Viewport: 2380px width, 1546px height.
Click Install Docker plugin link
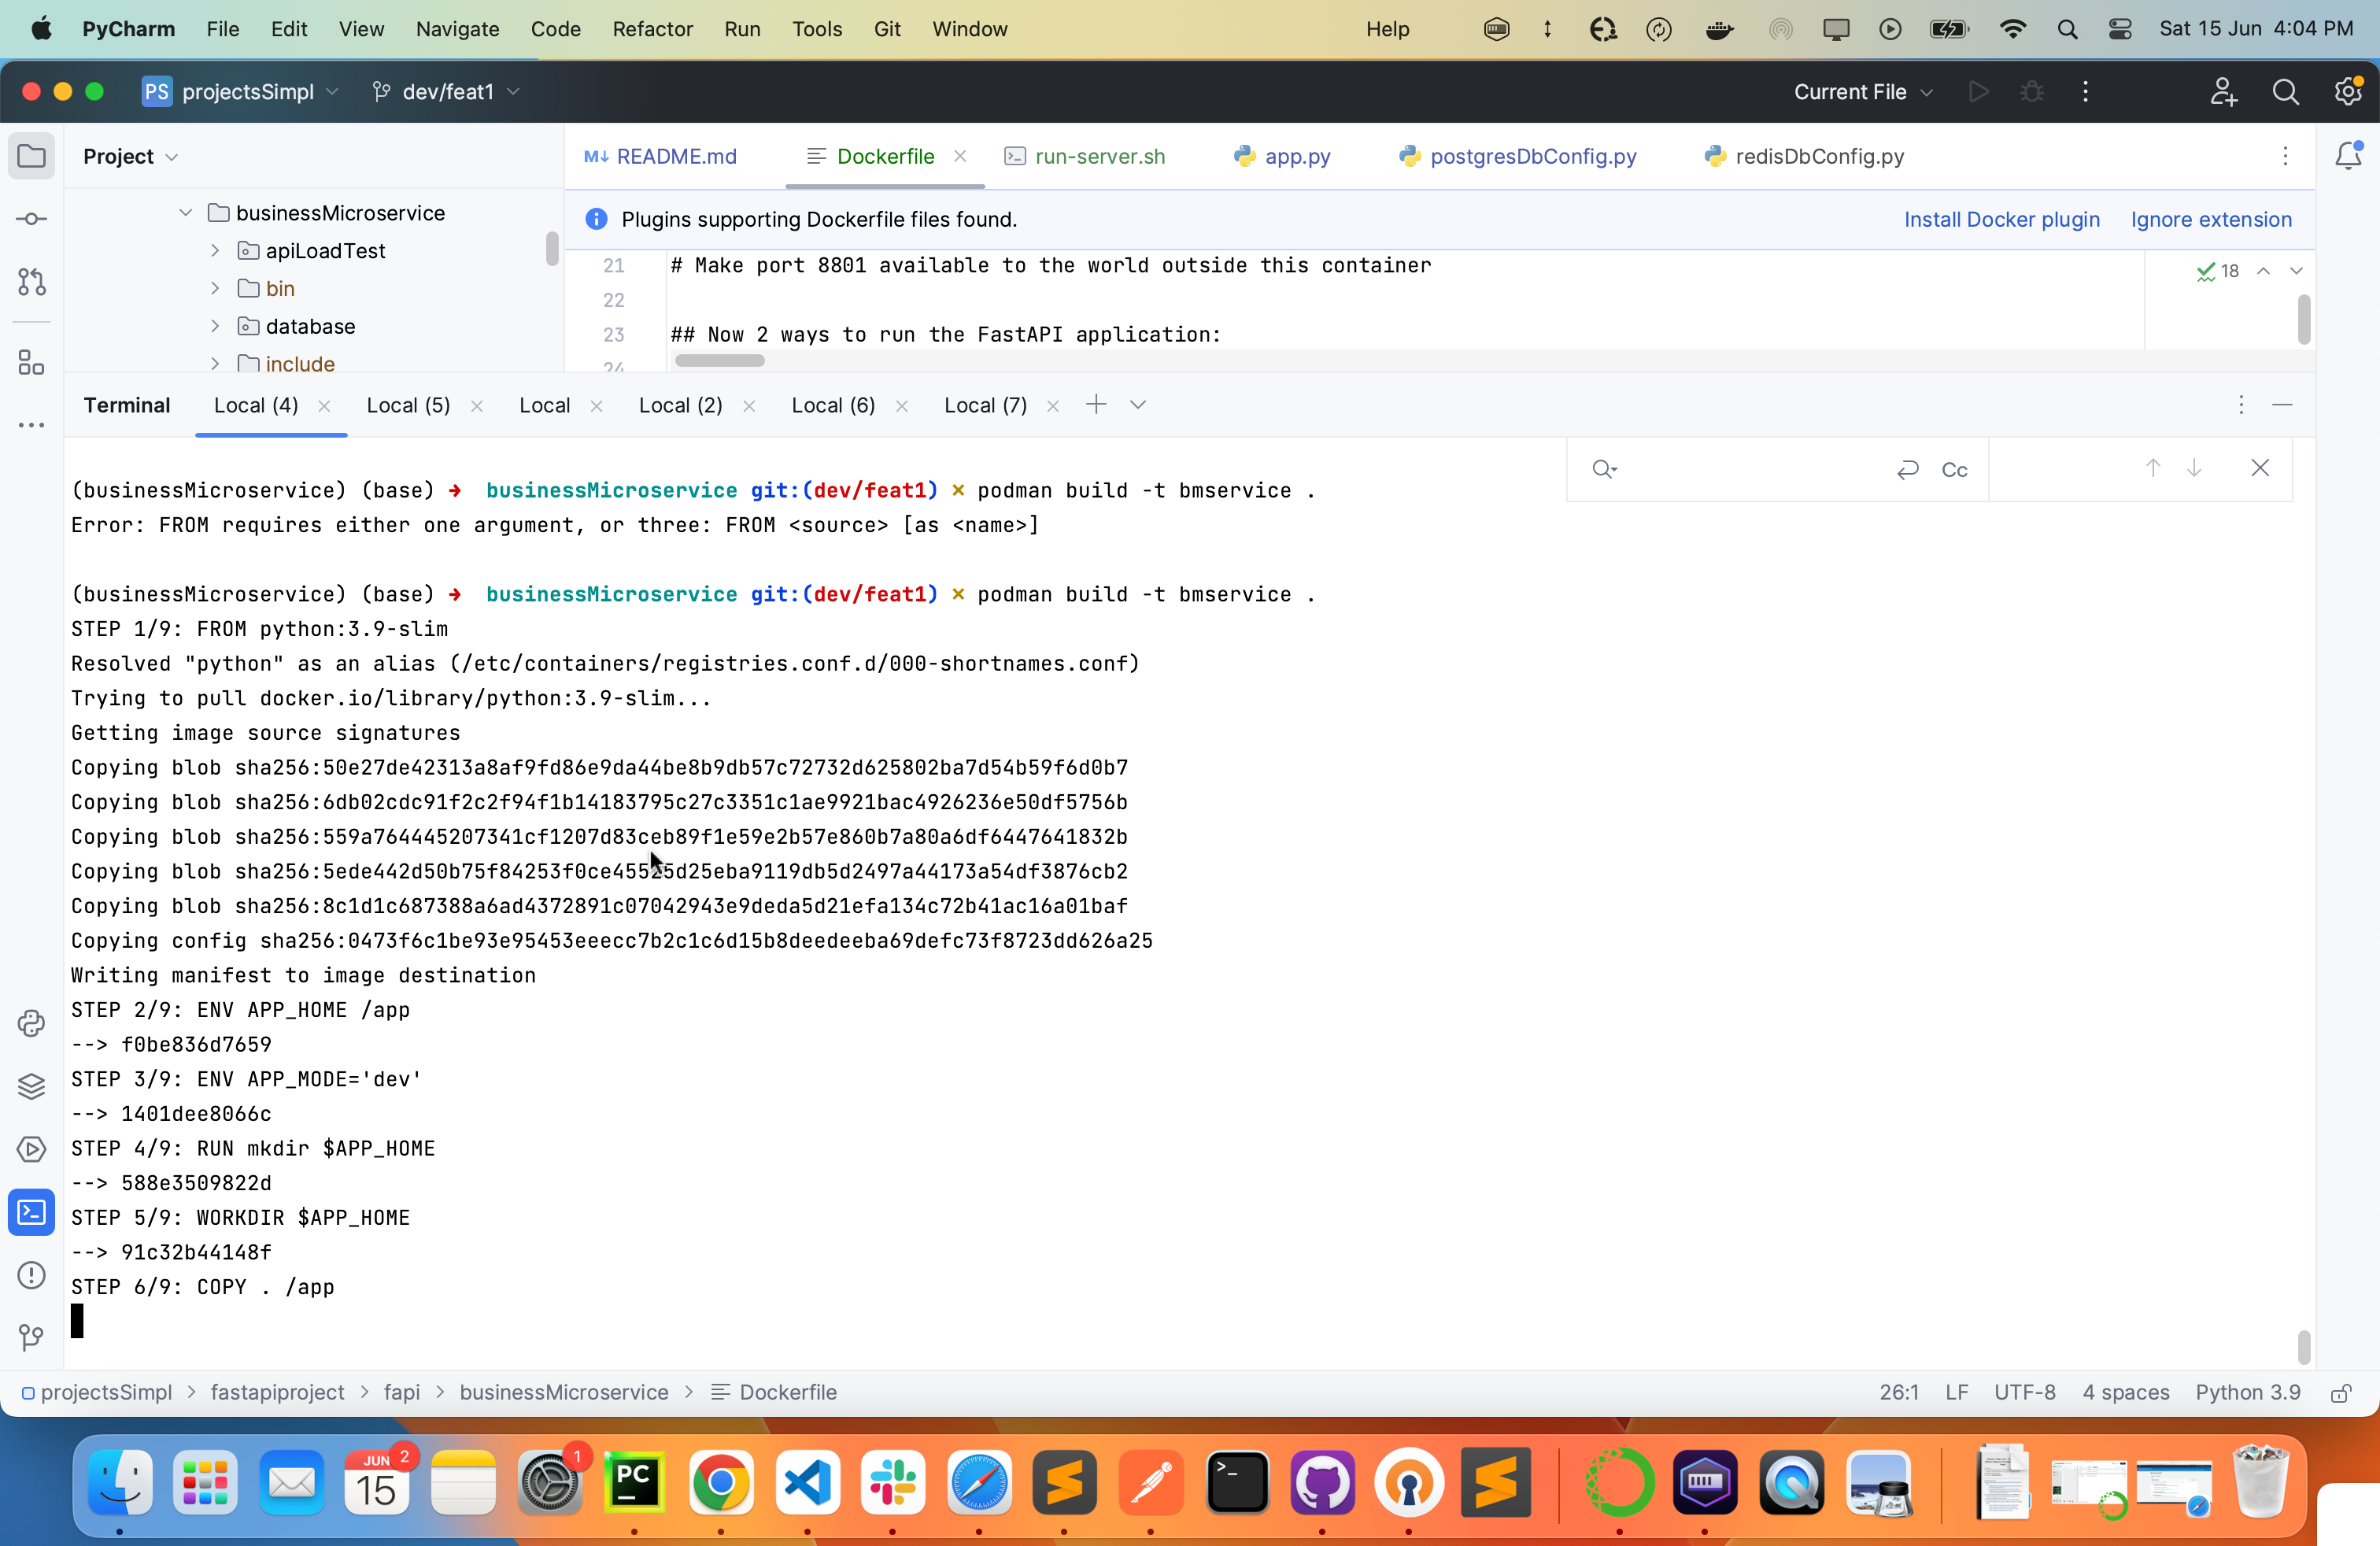click(2001, 219)
